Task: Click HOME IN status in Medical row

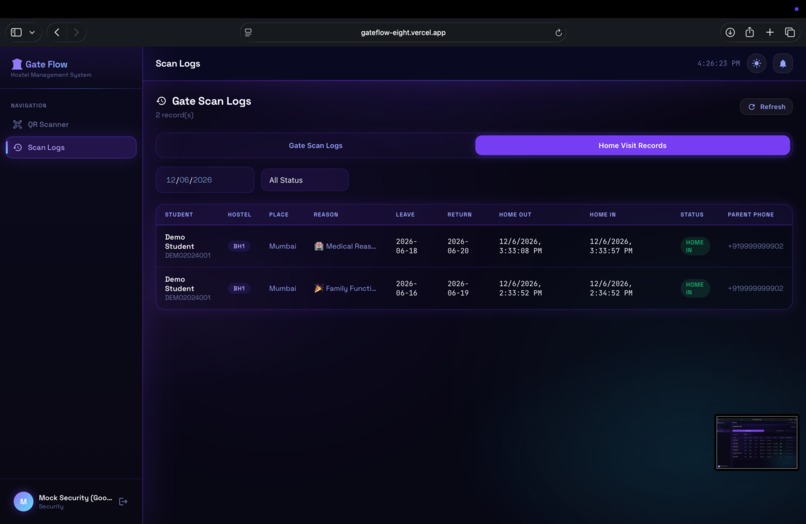Action: coord(695,246)
